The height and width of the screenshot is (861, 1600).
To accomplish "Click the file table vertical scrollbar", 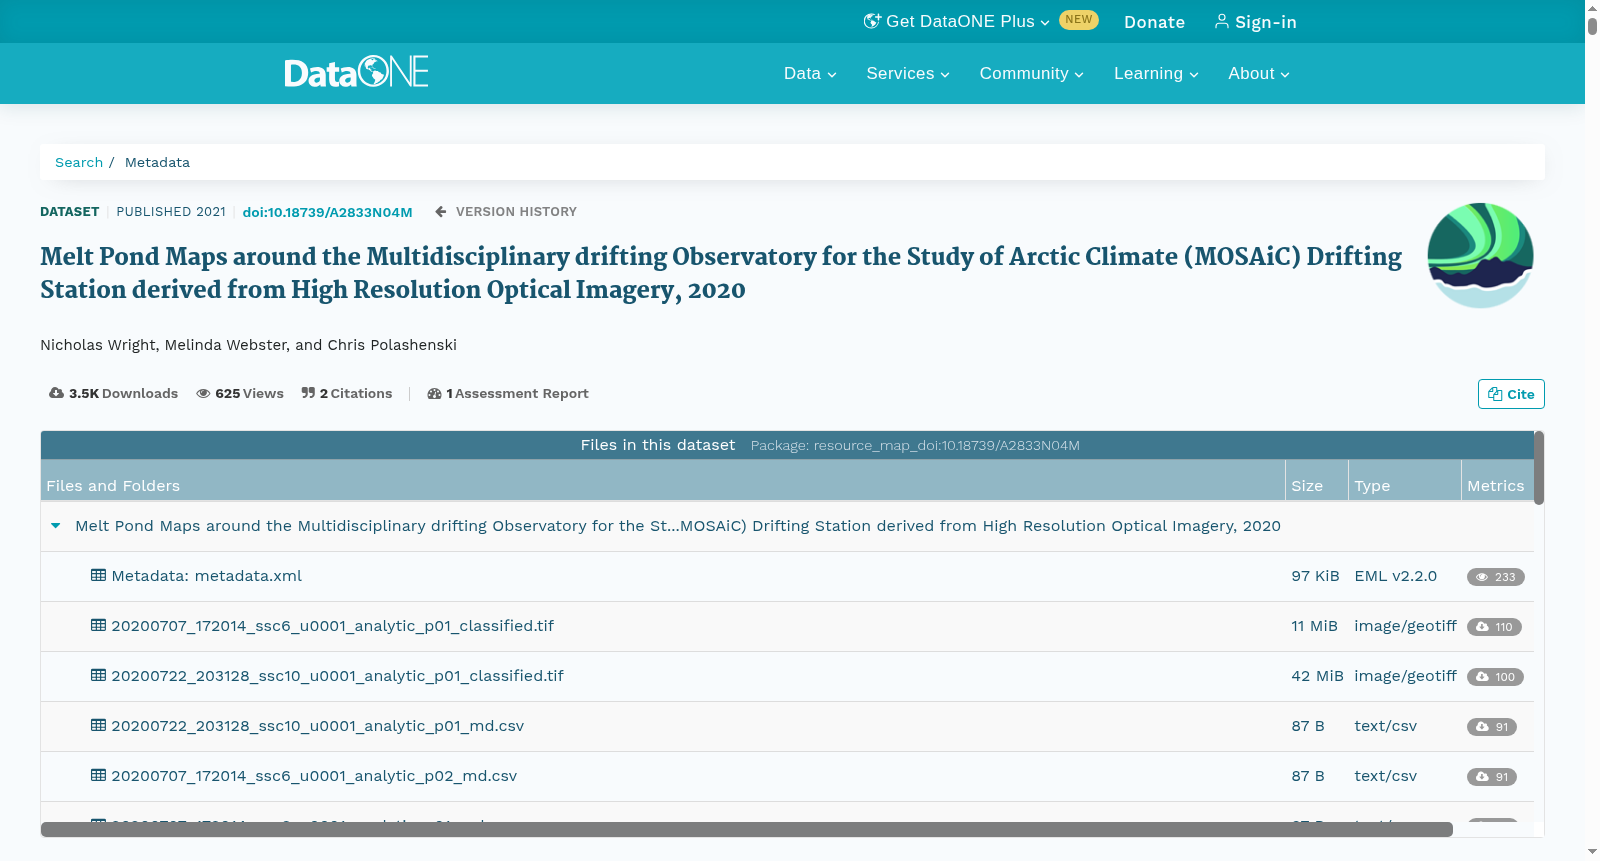I will click(1539, 468).
